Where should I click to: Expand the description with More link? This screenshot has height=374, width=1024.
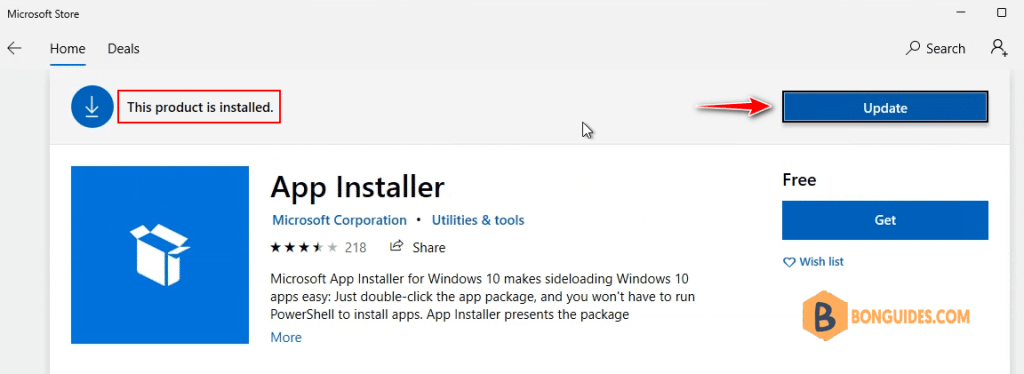pos(286,337)
